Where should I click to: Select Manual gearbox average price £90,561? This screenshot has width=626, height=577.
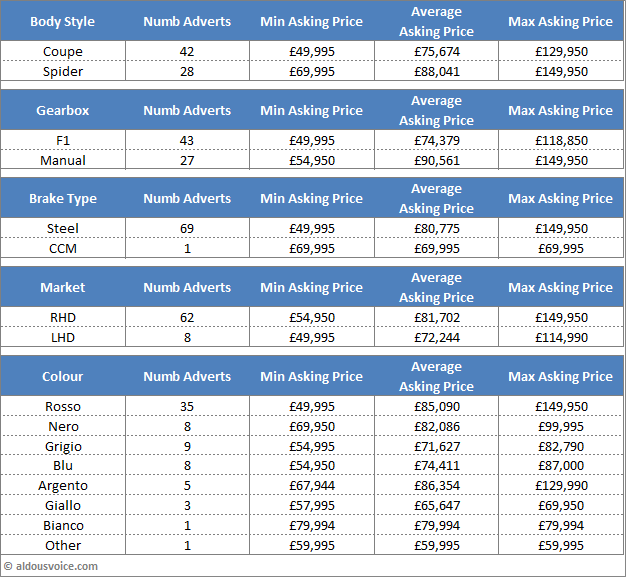[x=436, y=160]
